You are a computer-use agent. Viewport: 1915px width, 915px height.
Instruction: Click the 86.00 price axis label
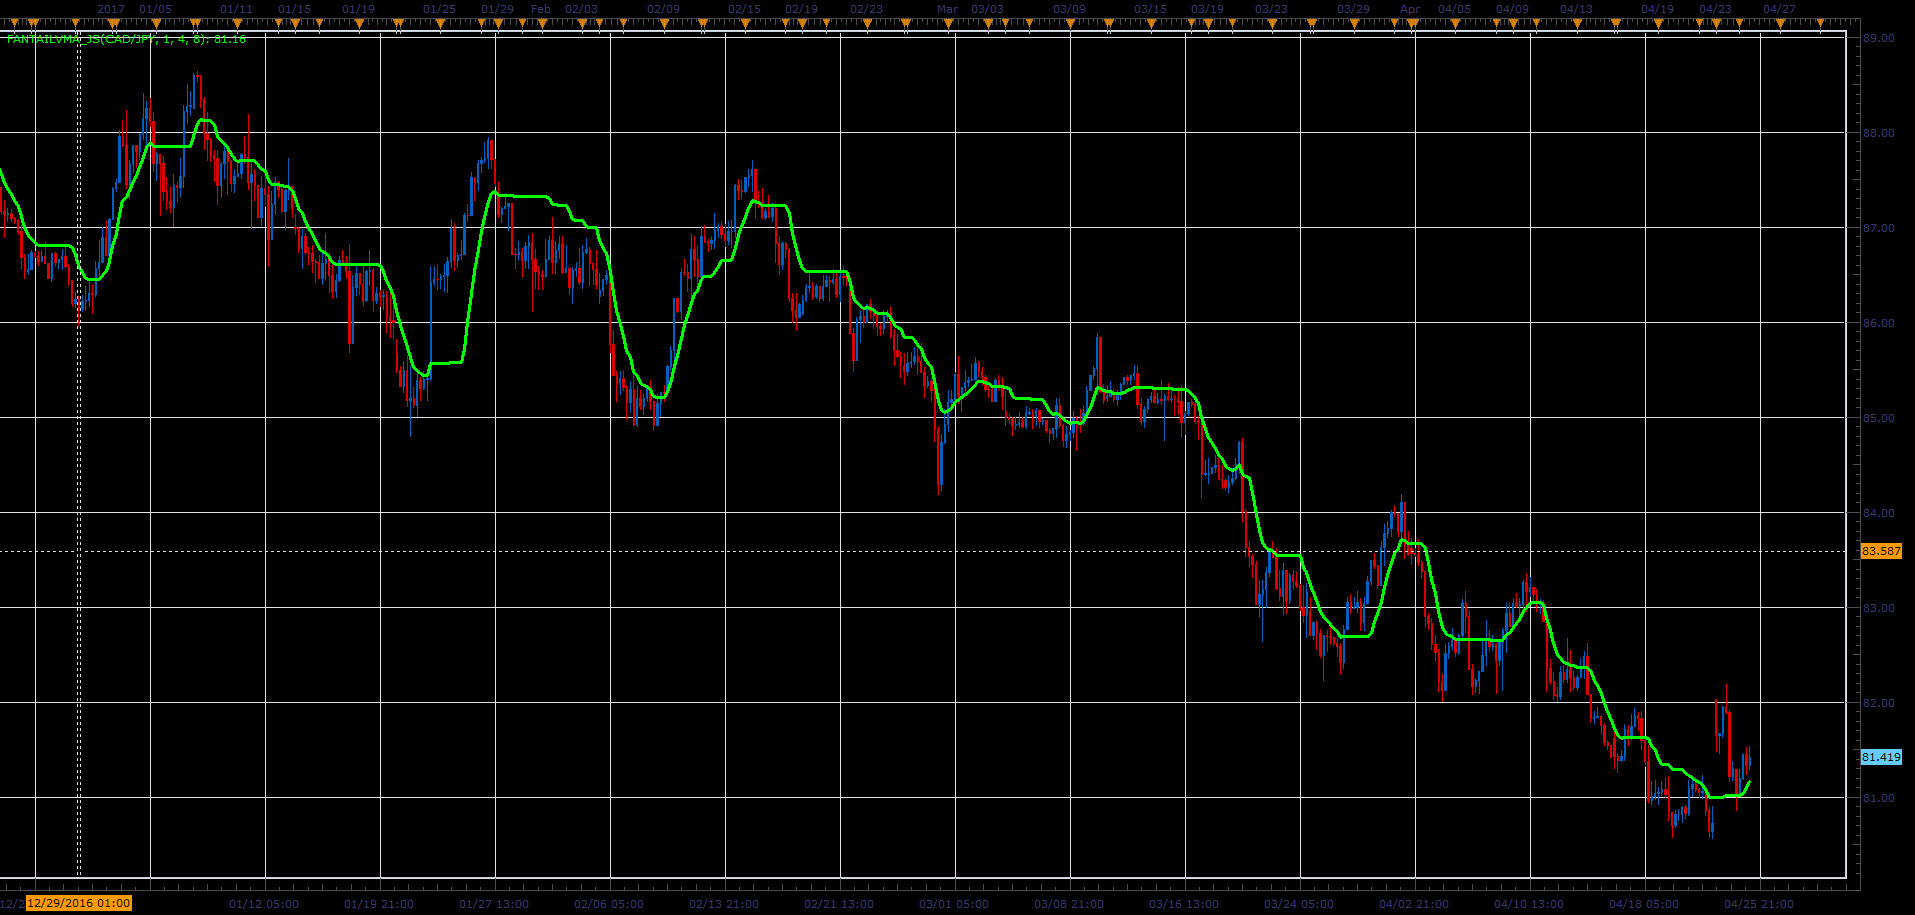pos(1879,323)
